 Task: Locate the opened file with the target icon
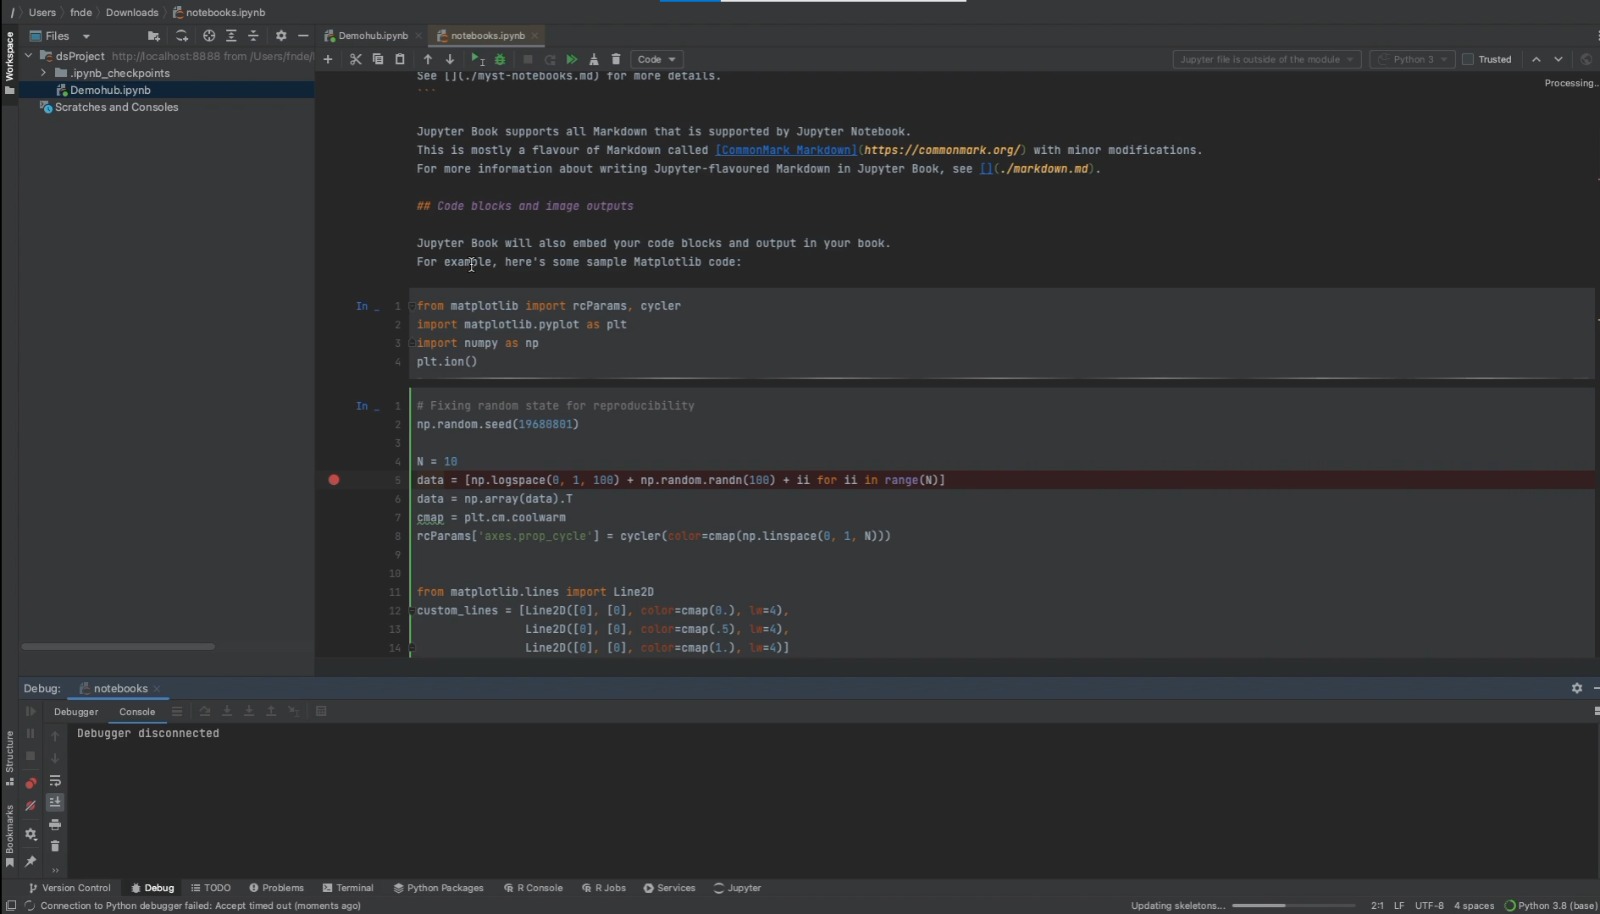point(209,36)
